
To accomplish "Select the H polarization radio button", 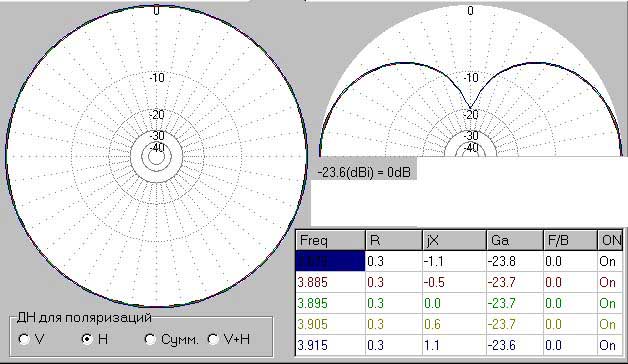I will tap(87, 339).
